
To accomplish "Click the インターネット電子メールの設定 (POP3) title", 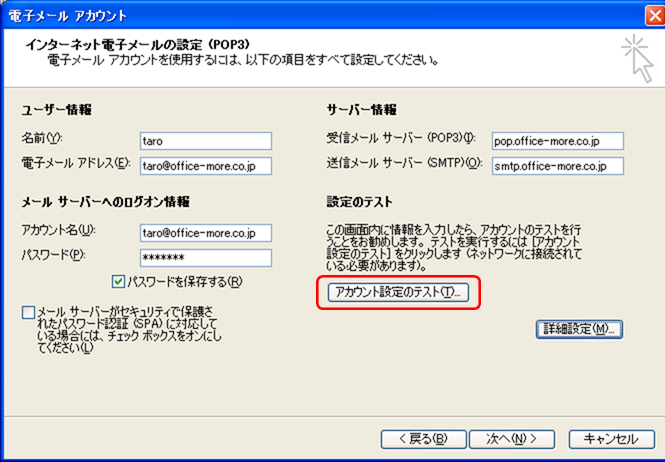I will pyautogui.click(x=138, y=44).
